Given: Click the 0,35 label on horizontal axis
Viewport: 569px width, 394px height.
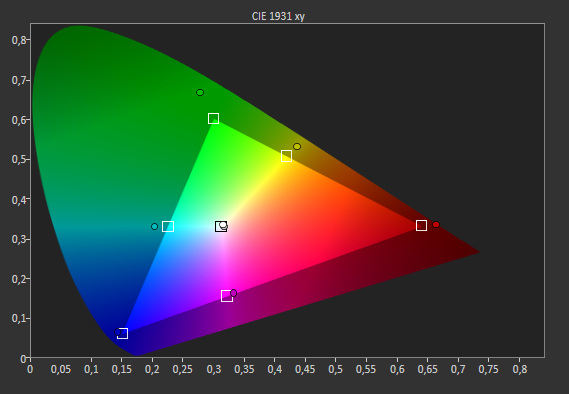Looking at the screenshot, I should click(244, 369).
